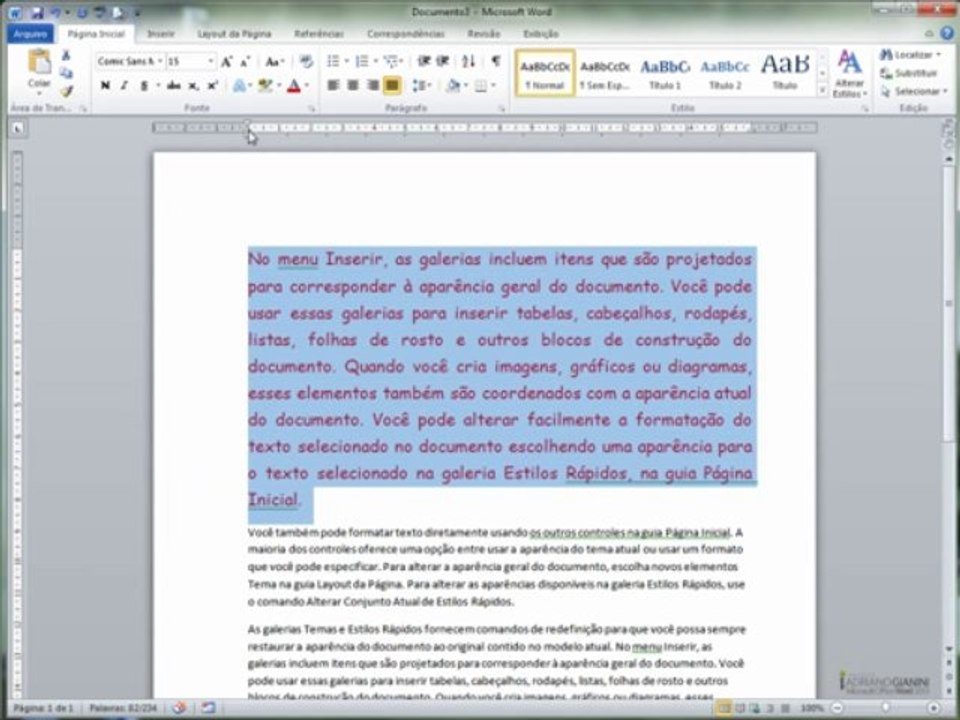Click the proofing errors icon in status bar

coord(179,708)
